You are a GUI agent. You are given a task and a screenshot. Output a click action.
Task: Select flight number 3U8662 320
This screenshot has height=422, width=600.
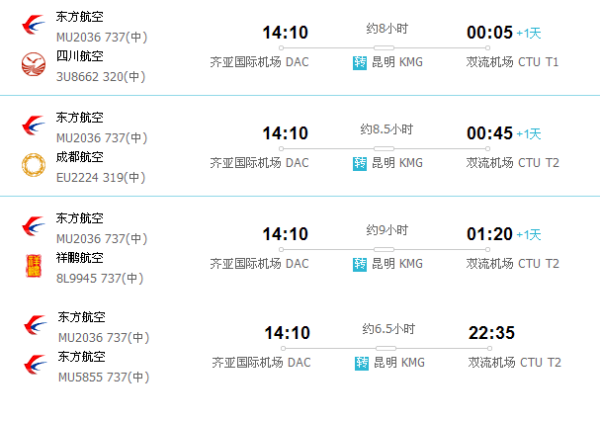click(101, 77)
